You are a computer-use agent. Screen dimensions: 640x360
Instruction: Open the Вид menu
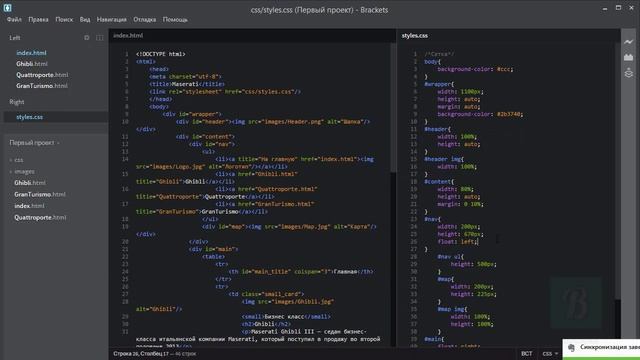(x=85, y=19)
